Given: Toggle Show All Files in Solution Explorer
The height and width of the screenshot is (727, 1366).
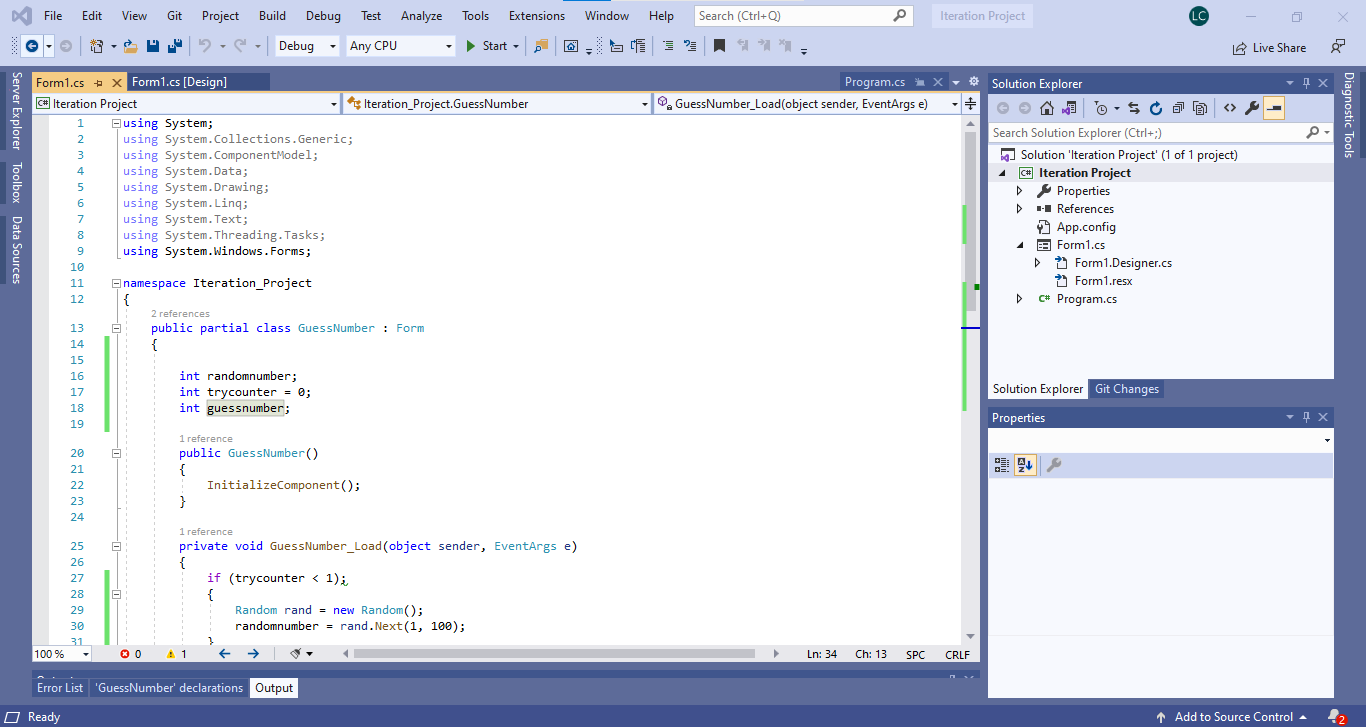Looking at the screenshot, I should 1200,108.
